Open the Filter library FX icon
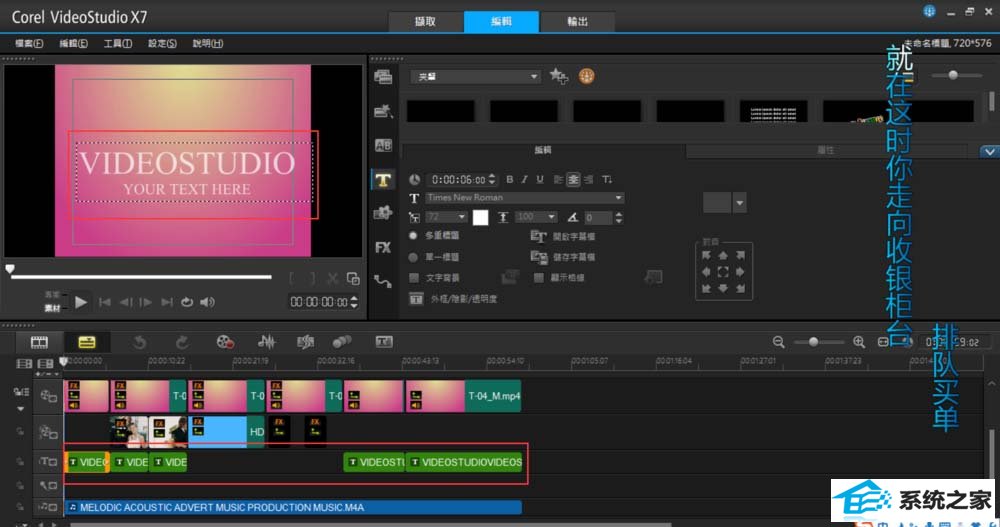This screenshot has height=527, width=1000. [x=383, y=248]
